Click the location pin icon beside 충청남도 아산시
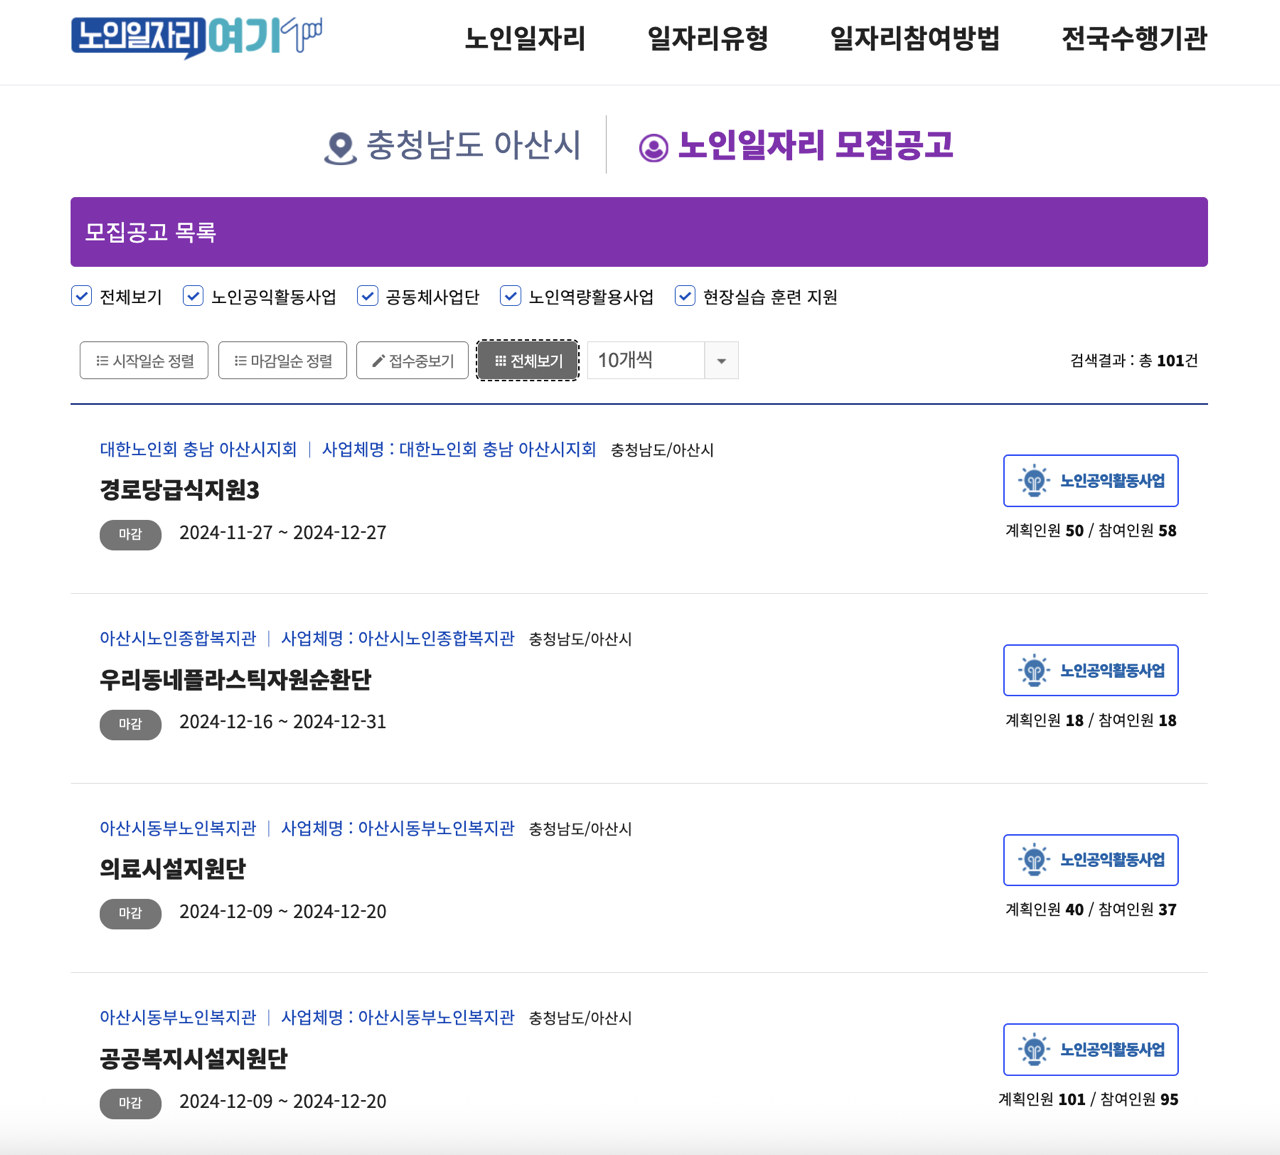 coord(340,145)
